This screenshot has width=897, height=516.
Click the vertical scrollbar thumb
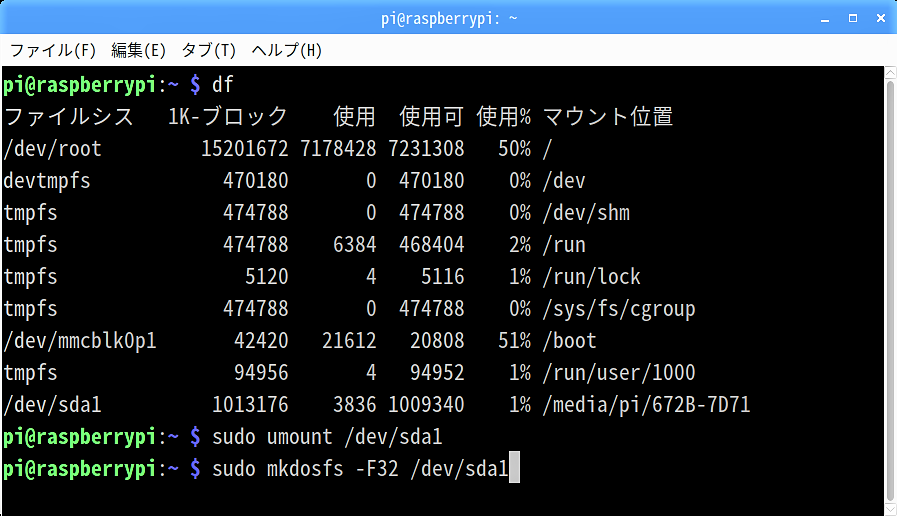coord(890,290)
